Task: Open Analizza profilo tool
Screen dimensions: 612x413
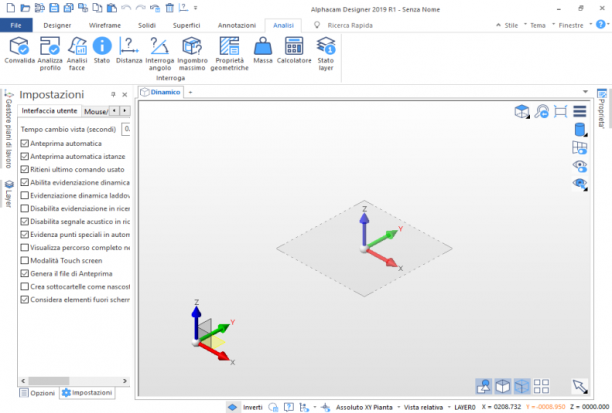Action: 50,53
